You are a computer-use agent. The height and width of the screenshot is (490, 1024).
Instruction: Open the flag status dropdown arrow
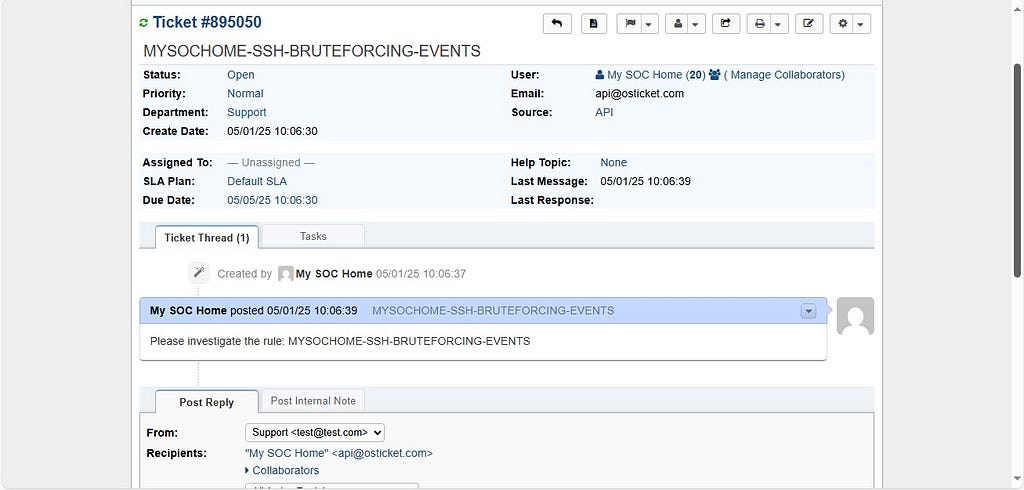tap(649, 24)
